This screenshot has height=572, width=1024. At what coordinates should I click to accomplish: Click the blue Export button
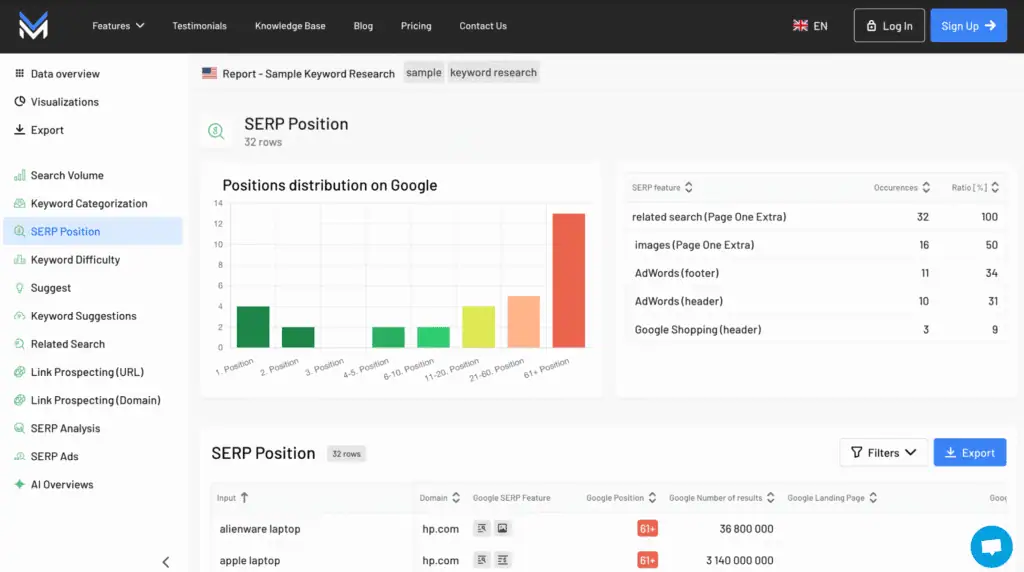[969, 453]
